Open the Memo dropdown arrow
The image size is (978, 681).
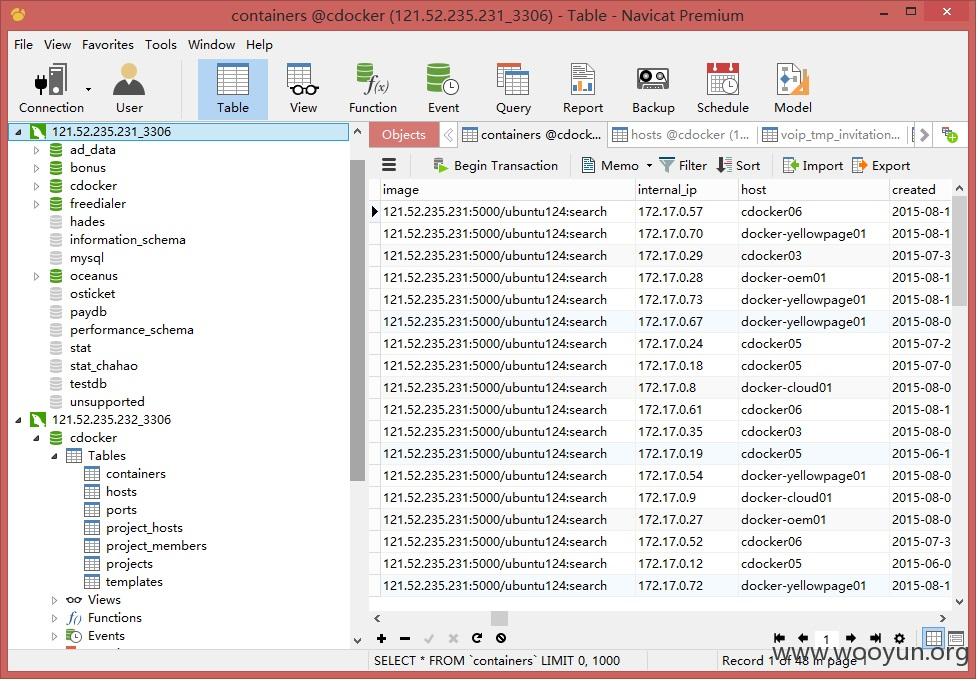pyautogui.click(x=649, y=166)
